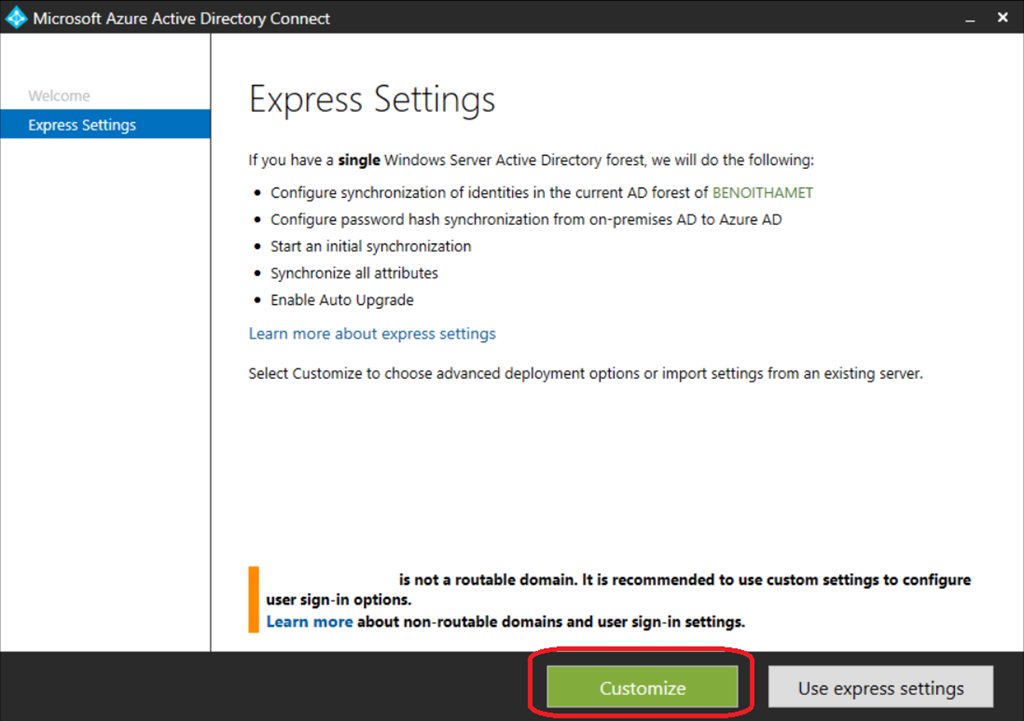Click the Azure AD Connect logo icon
Screen dimensions: 1024x721
click(16, 18)
